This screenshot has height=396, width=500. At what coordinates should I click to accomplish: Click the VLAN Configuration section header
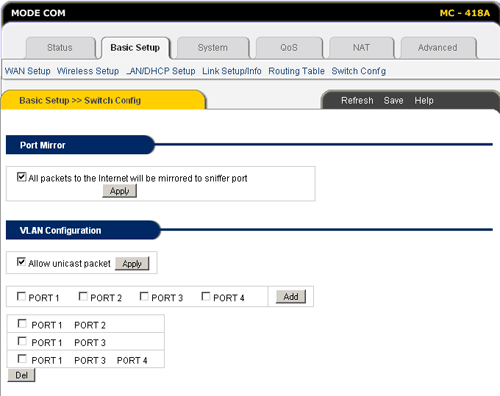[x=83, y=230]
